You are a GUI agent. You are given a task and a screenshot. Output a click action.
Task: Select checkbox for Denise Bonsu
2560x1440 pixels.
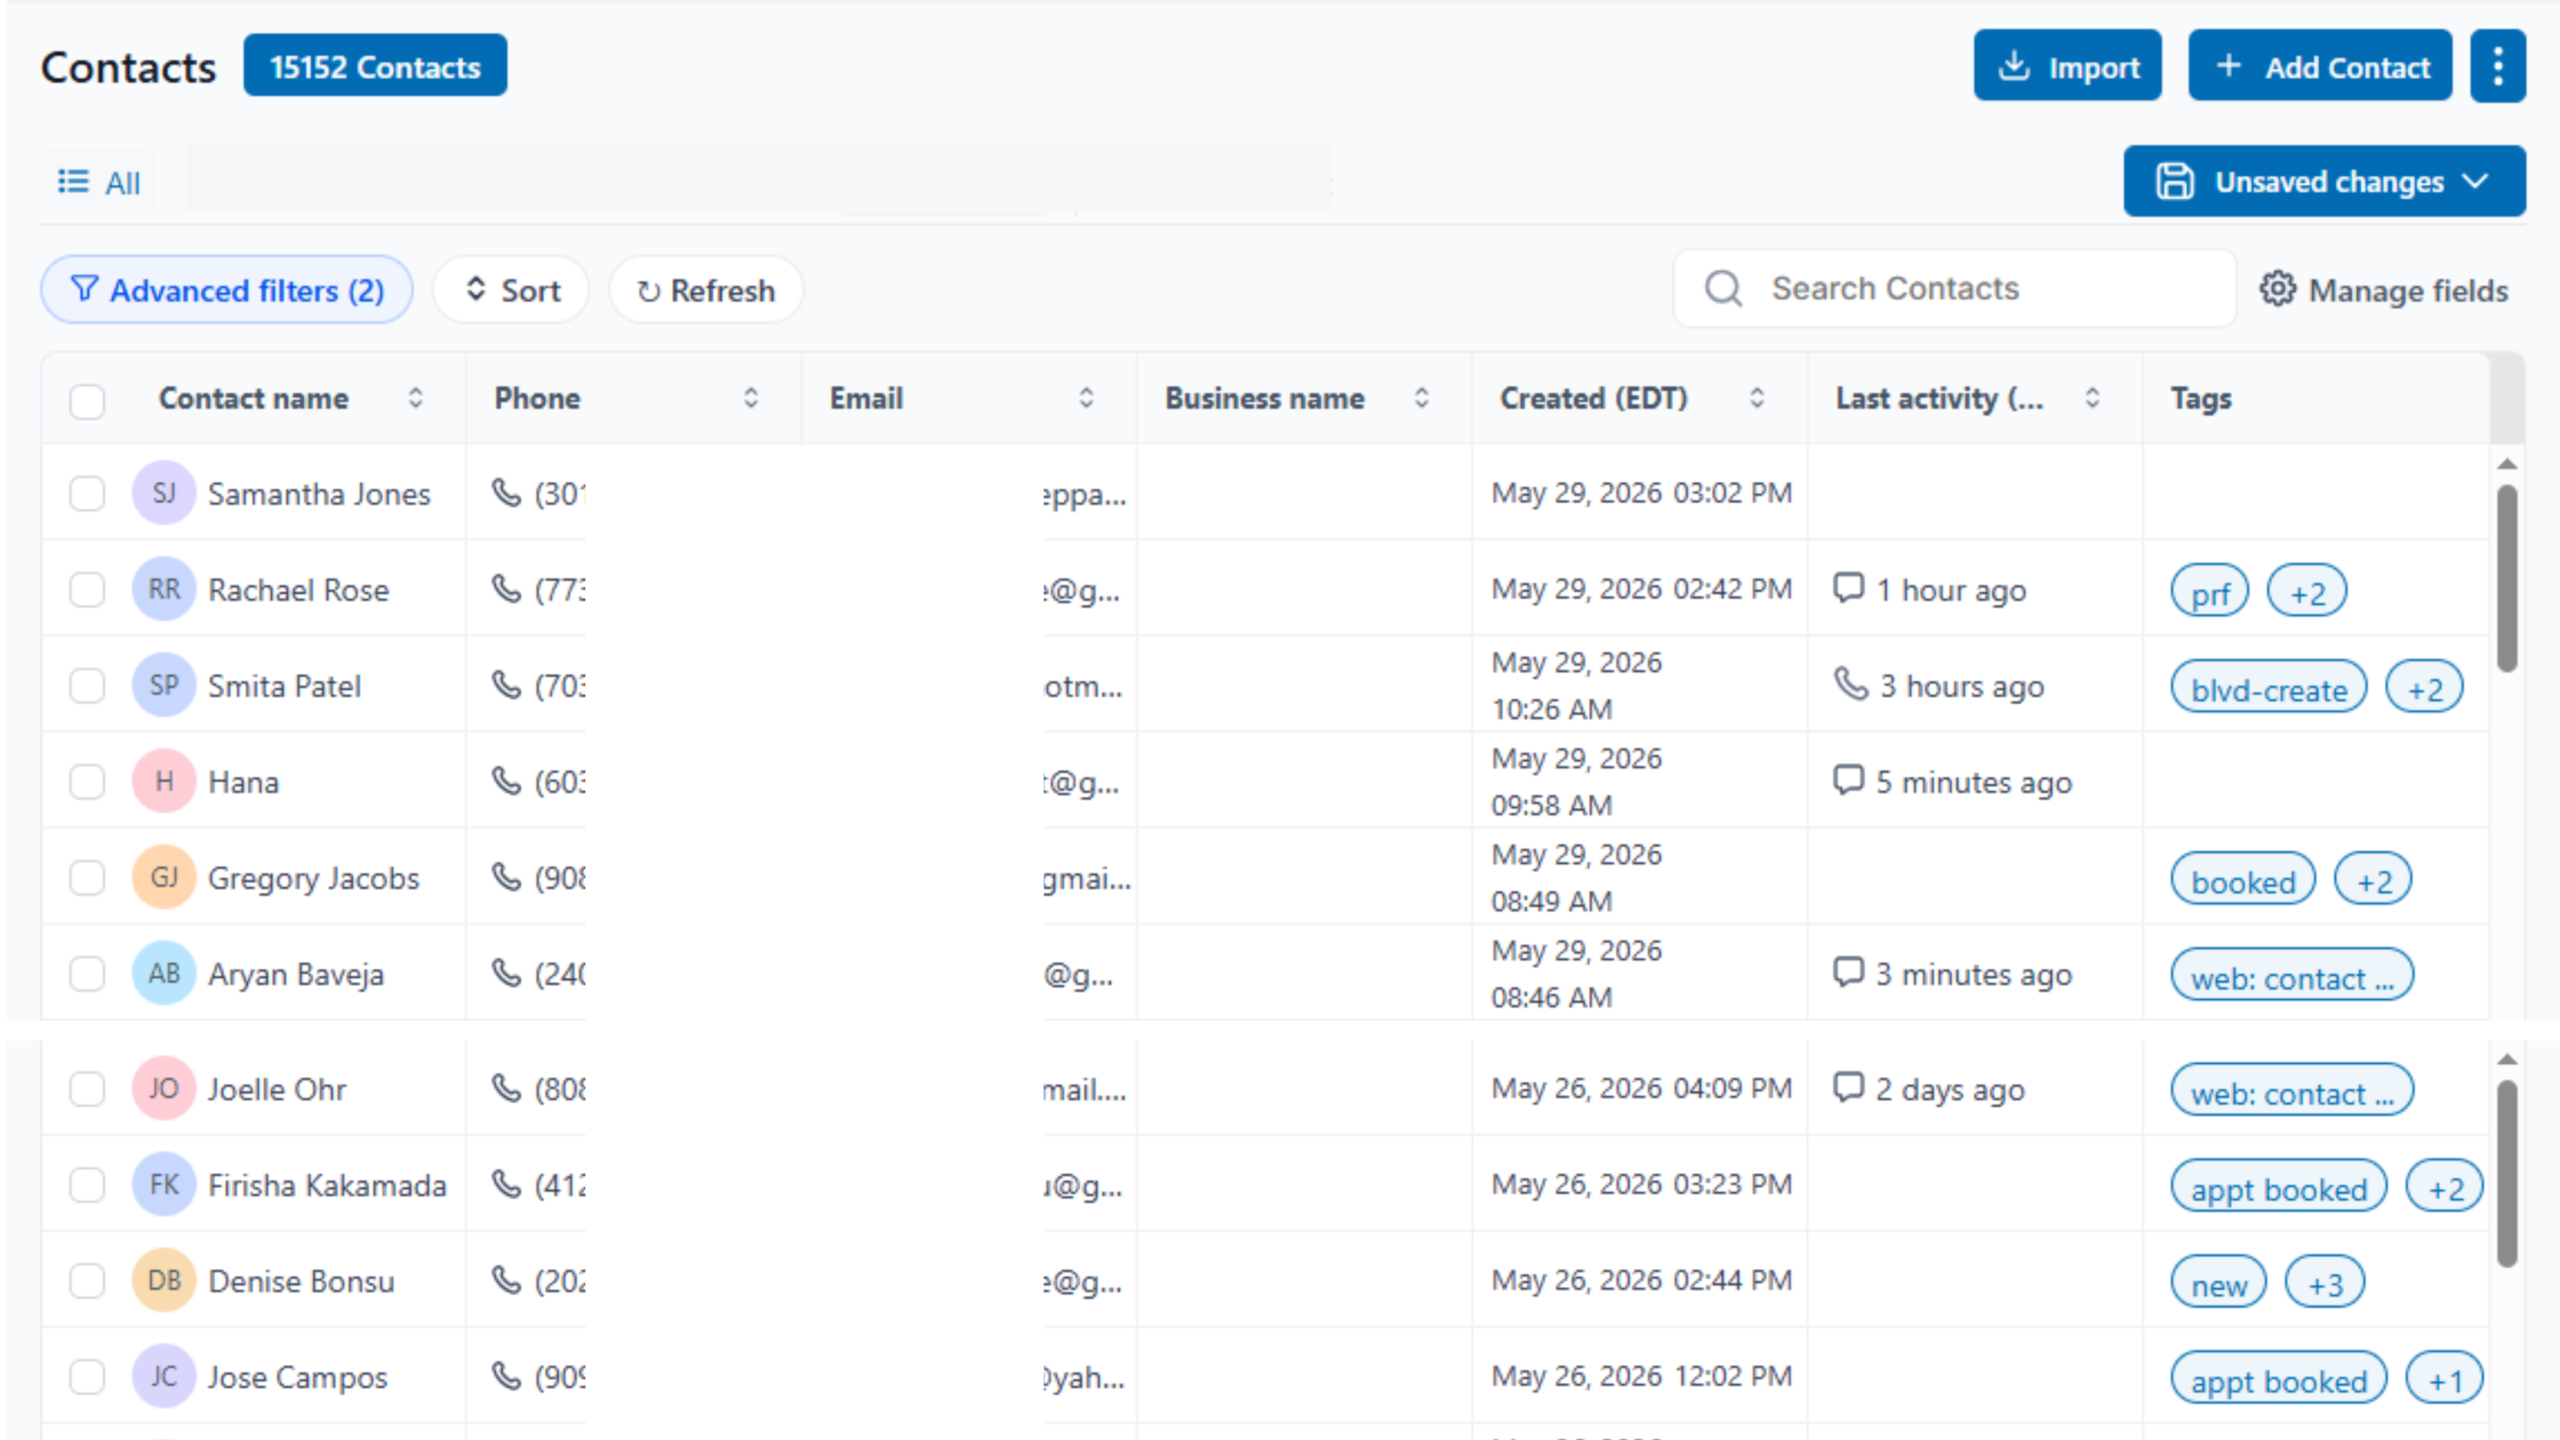coord(87,1281)
